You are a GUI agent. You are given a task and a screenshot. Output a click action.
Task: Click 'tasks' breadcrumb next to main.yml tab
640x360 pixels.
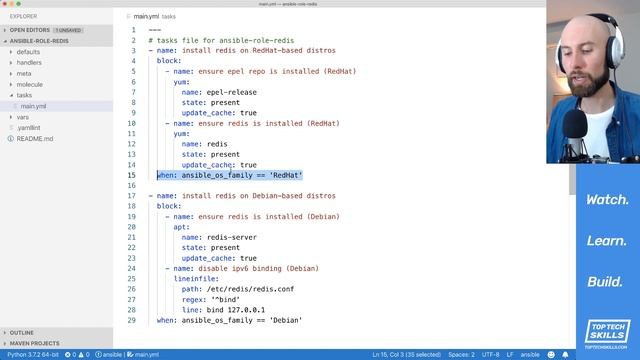click(x=169, y=17)
